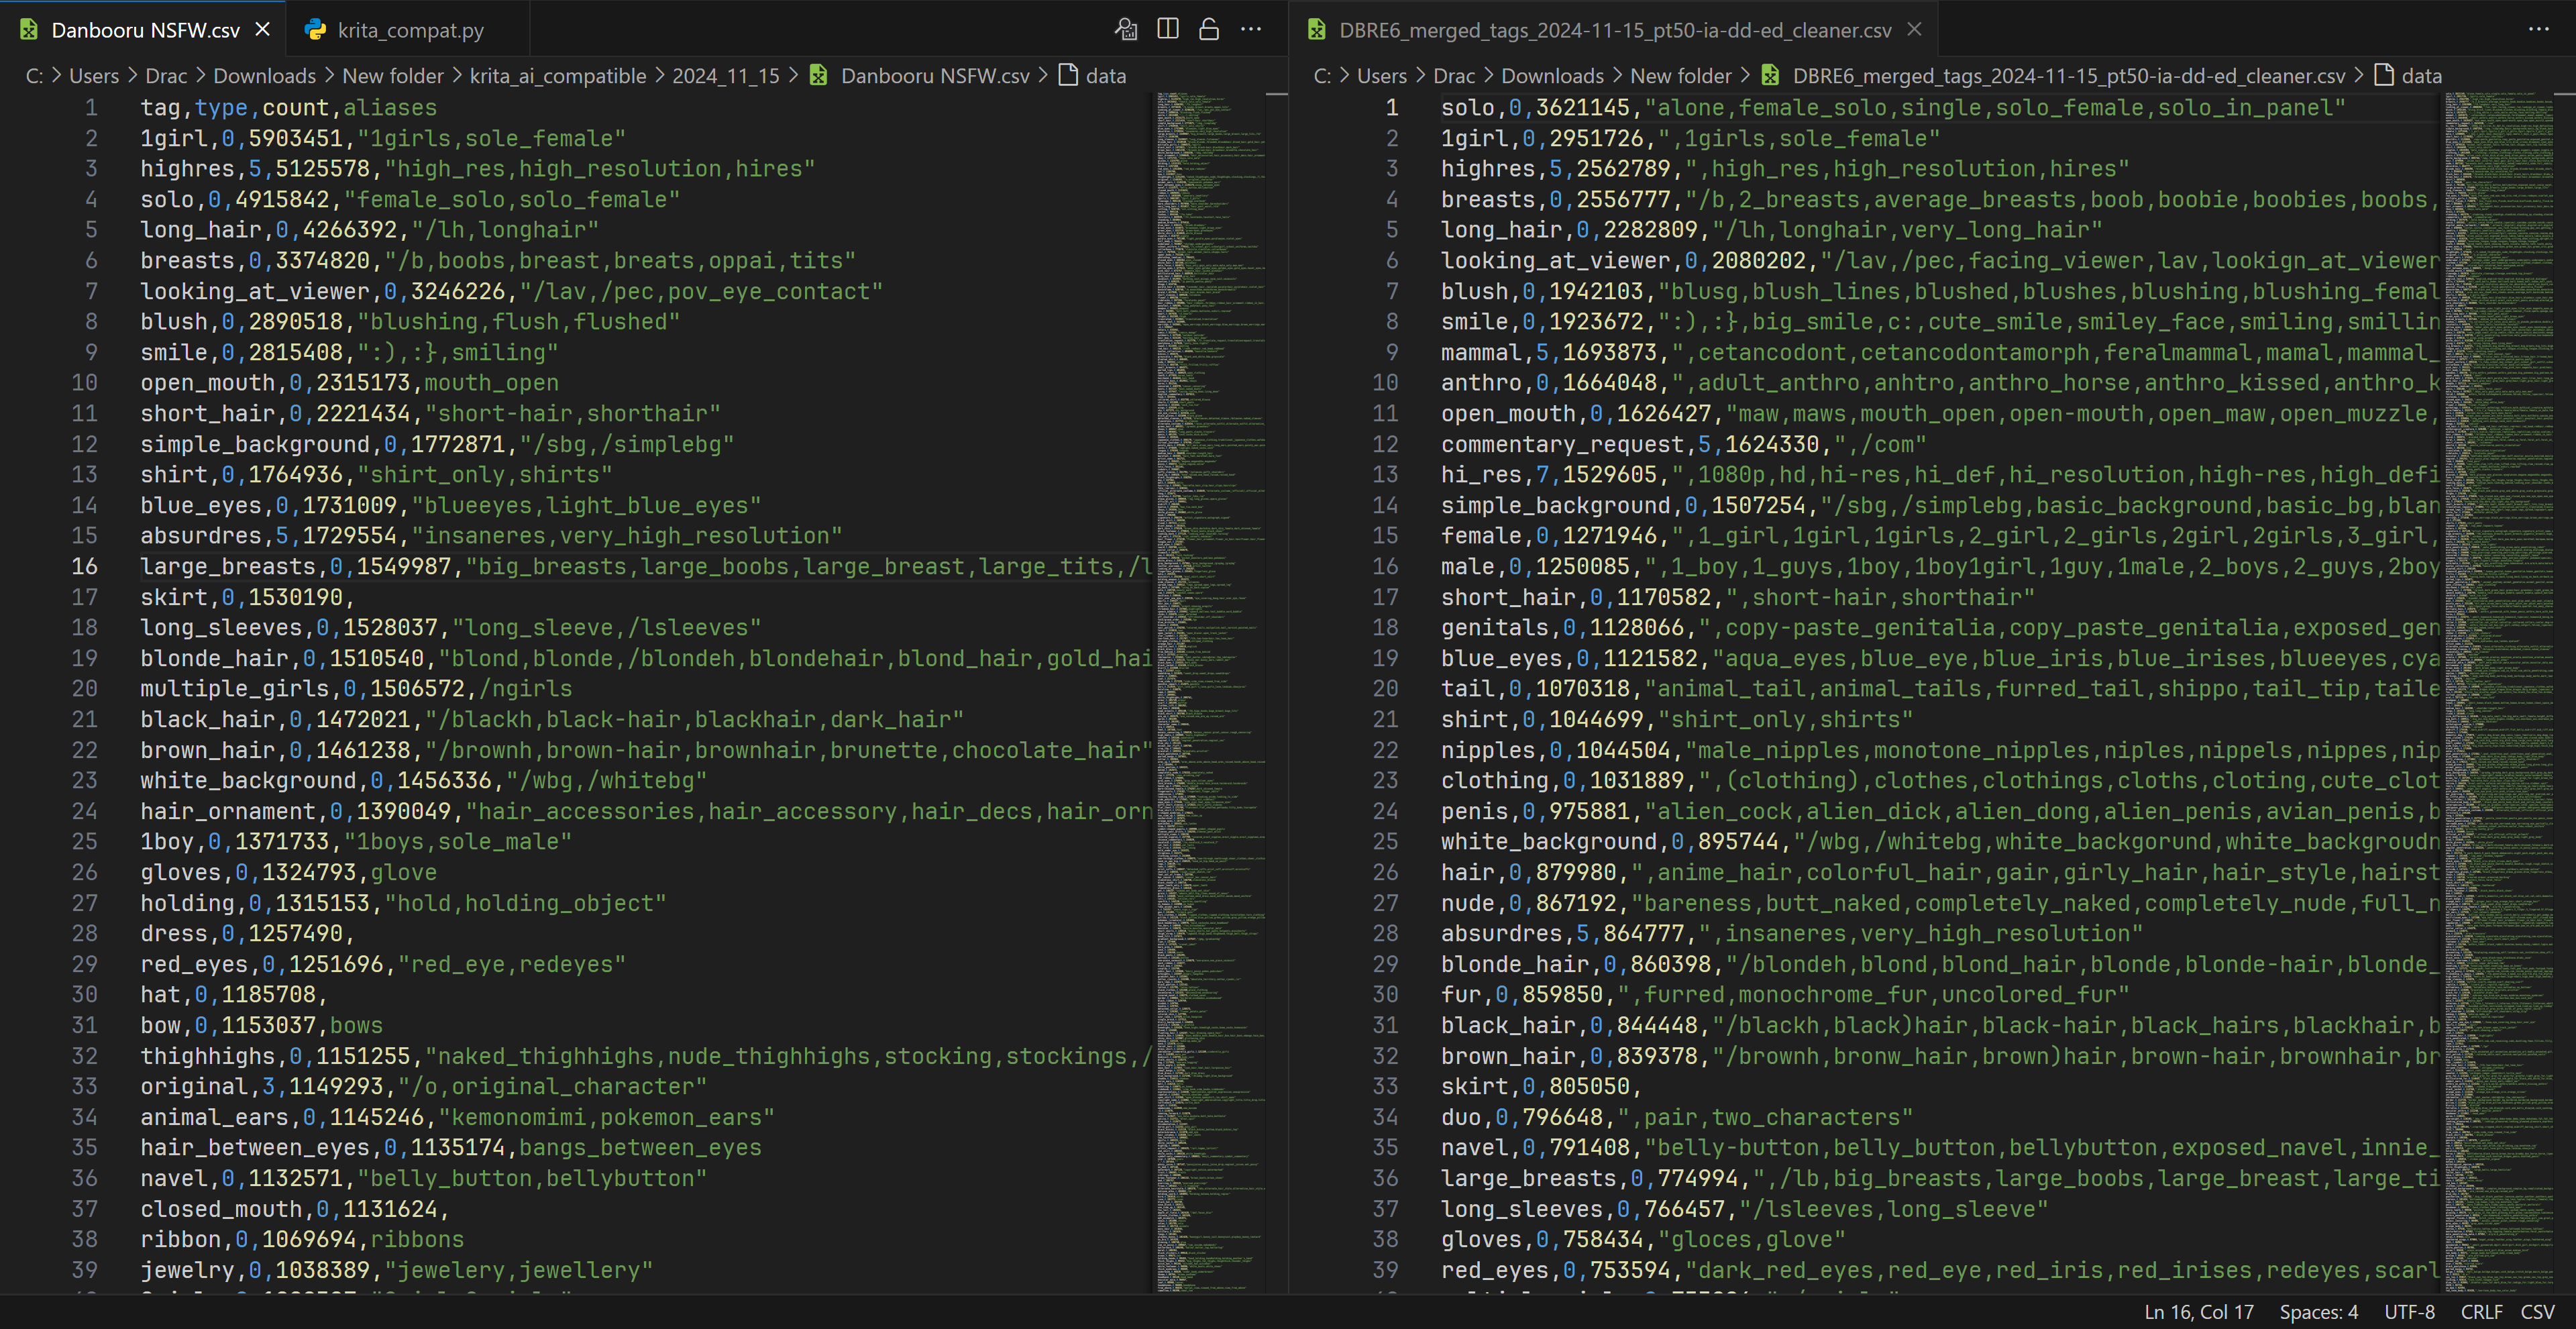Change the CRLF end of line sequence
The width and height of the screenshot is (2576, 1329).
pos(2481,1312)
